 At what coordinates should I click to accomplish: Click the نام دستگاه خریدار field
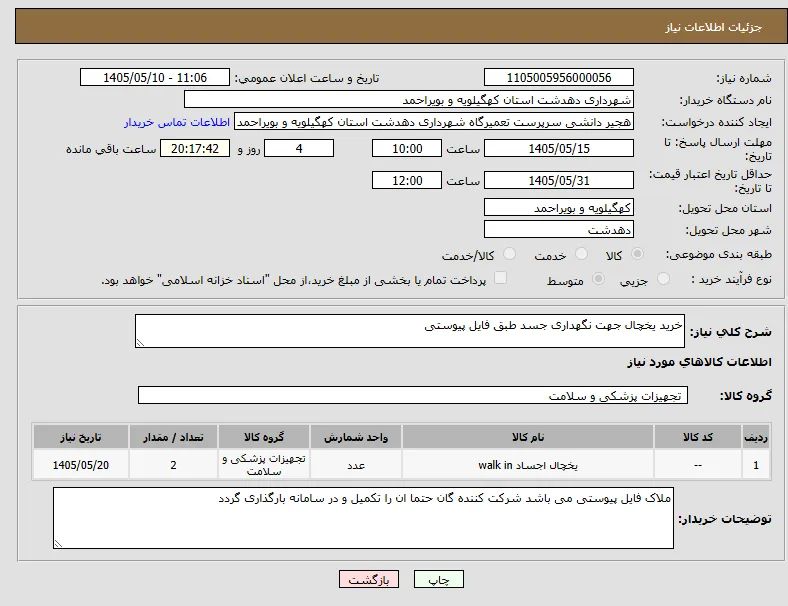pyautogui.click(x=409, y=99)
